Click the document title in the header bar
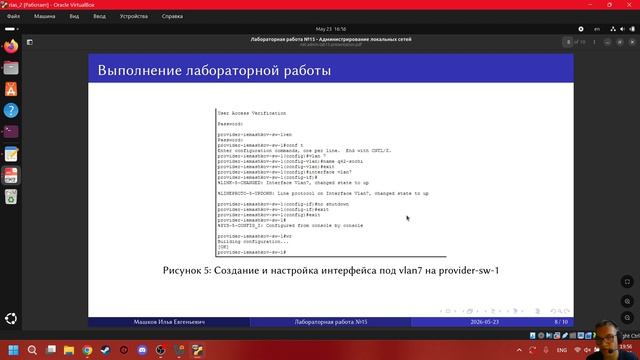The height and width of the screenshot is (360, 640). (331, 39)
